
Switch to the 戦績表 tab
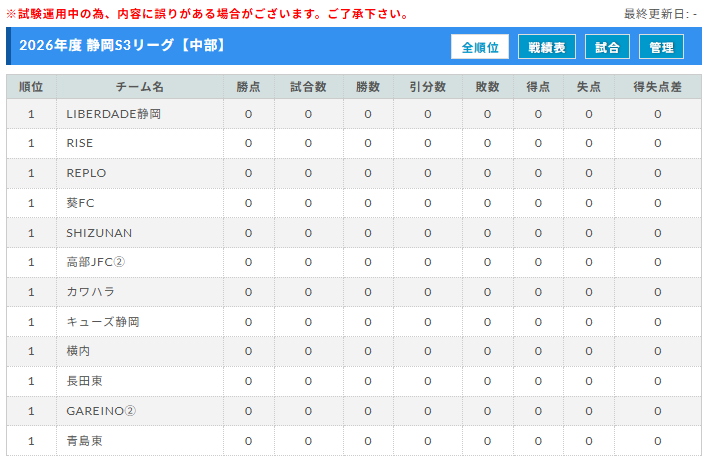point(547,47)
